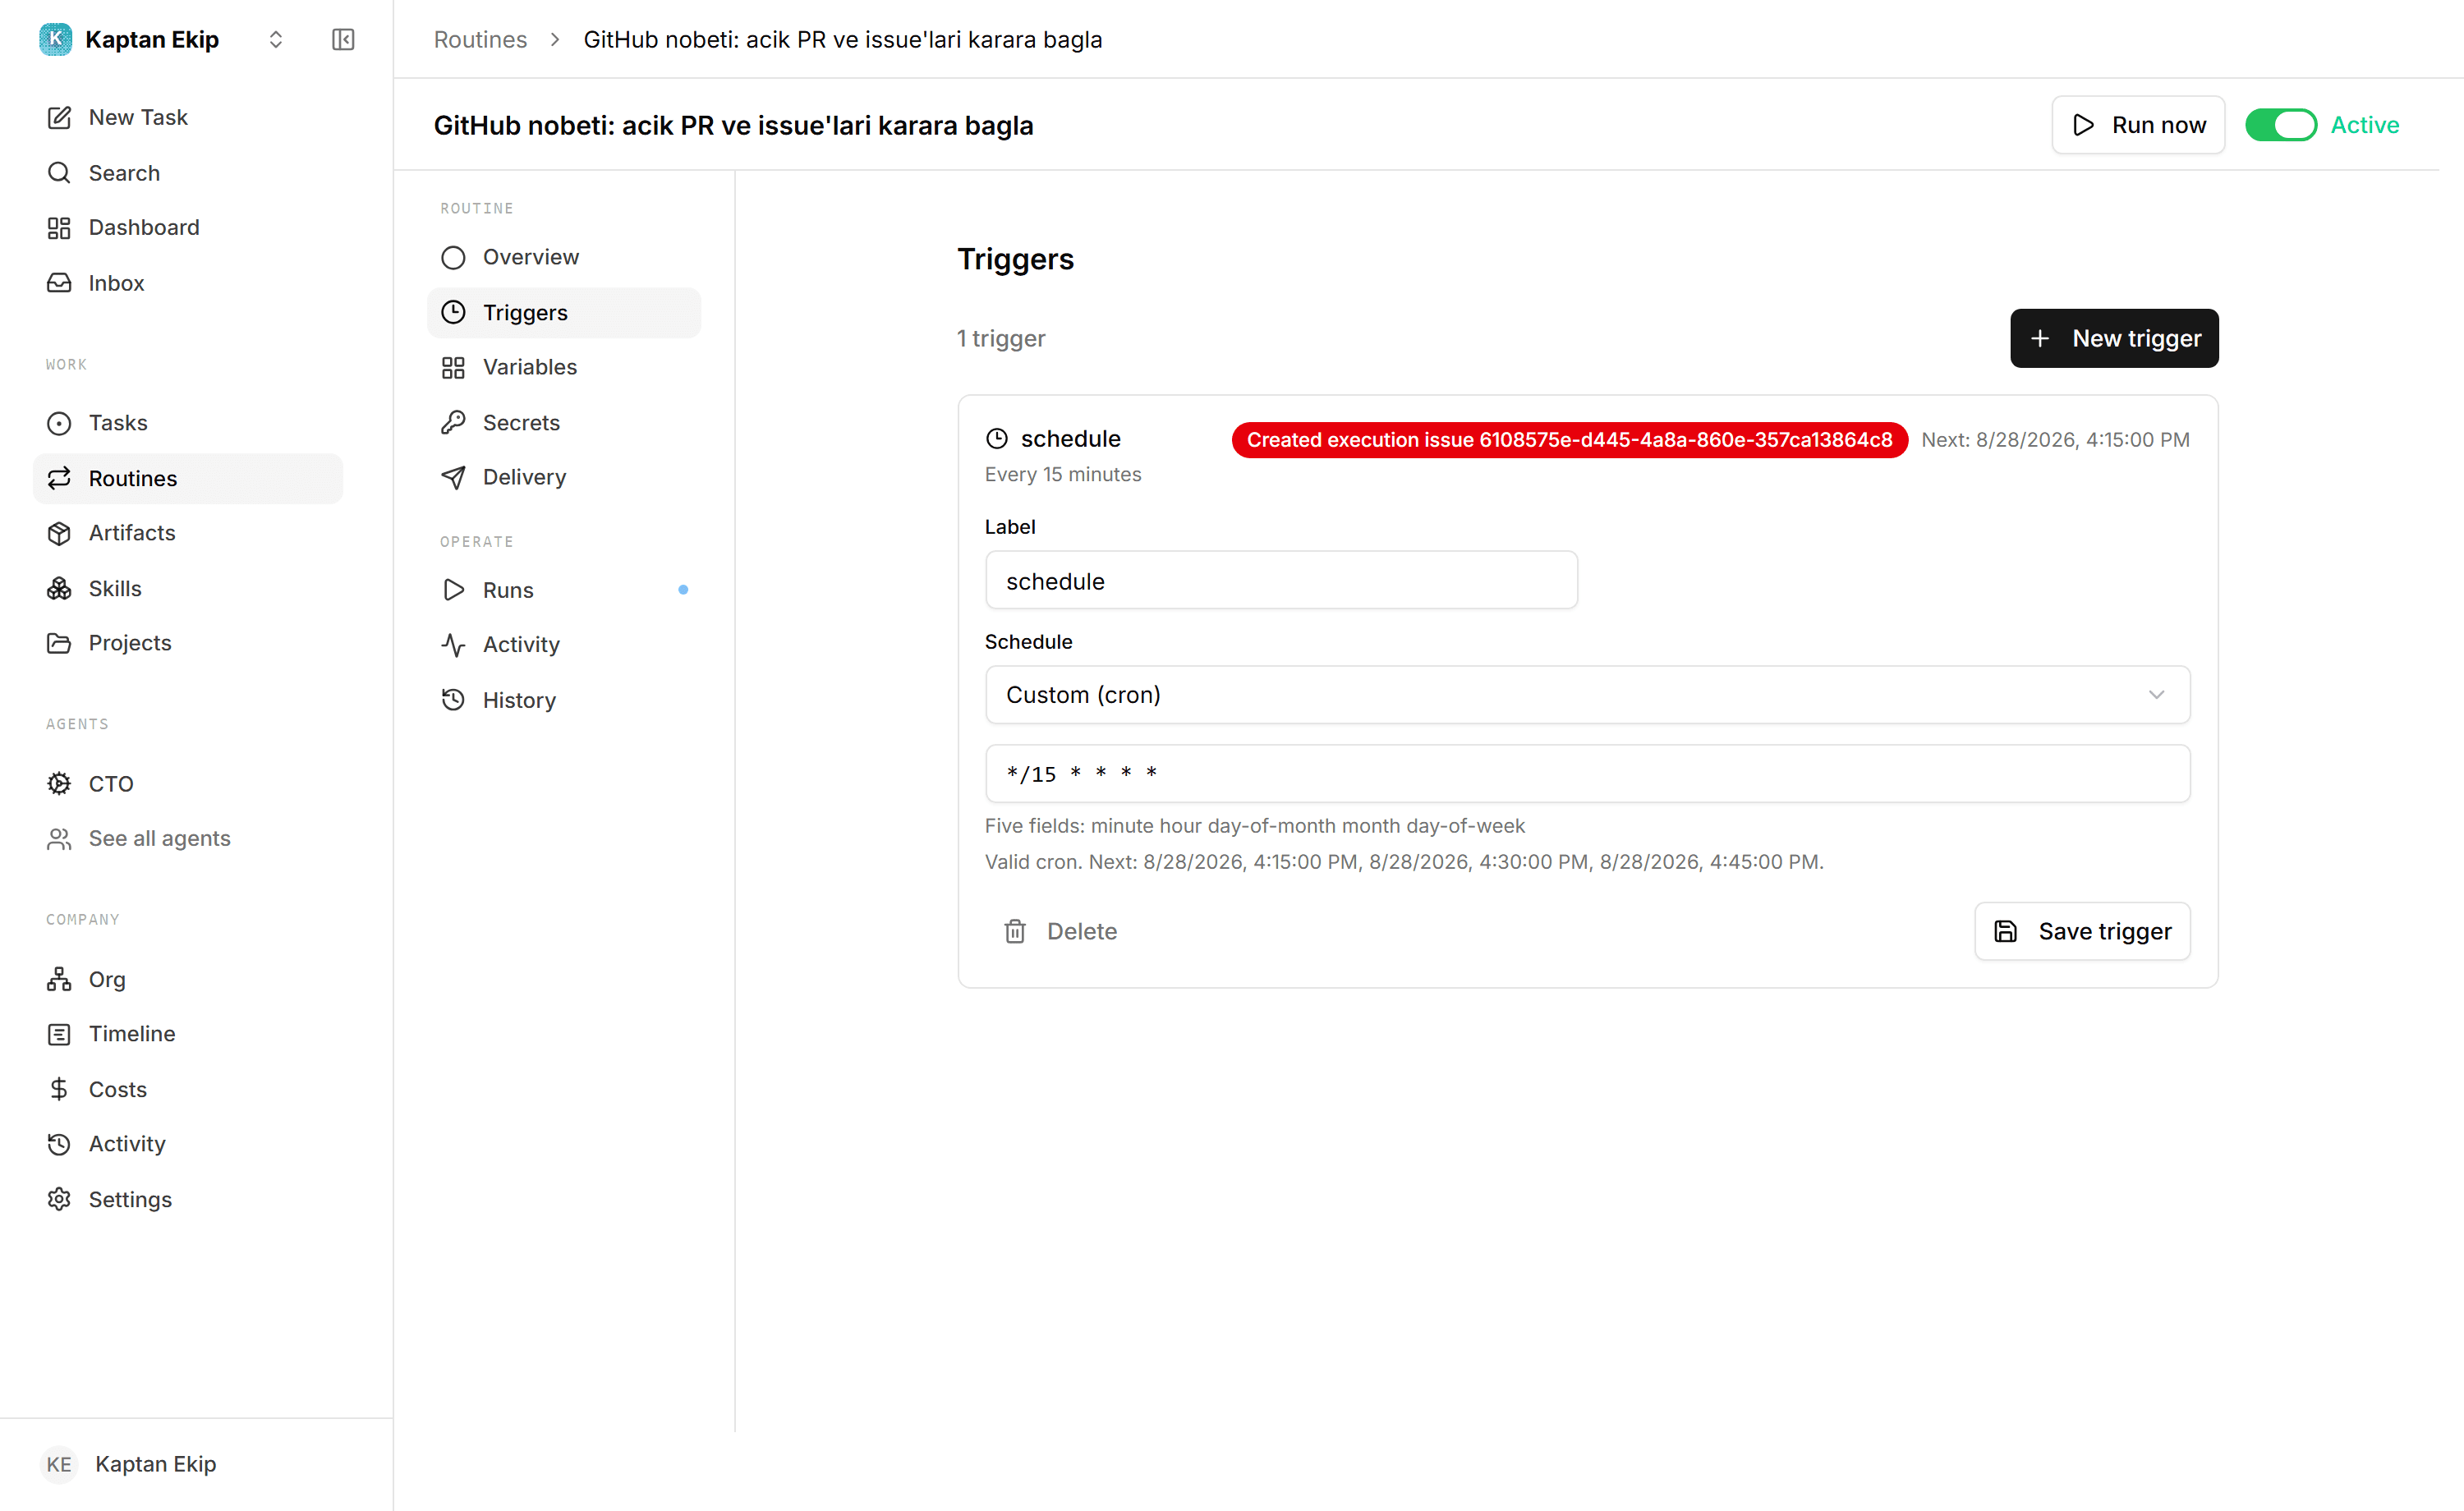The image size is (2464, 1511).
Task: Open the Custom (cron) schedule dropdown
Action: click(1587, 695)
